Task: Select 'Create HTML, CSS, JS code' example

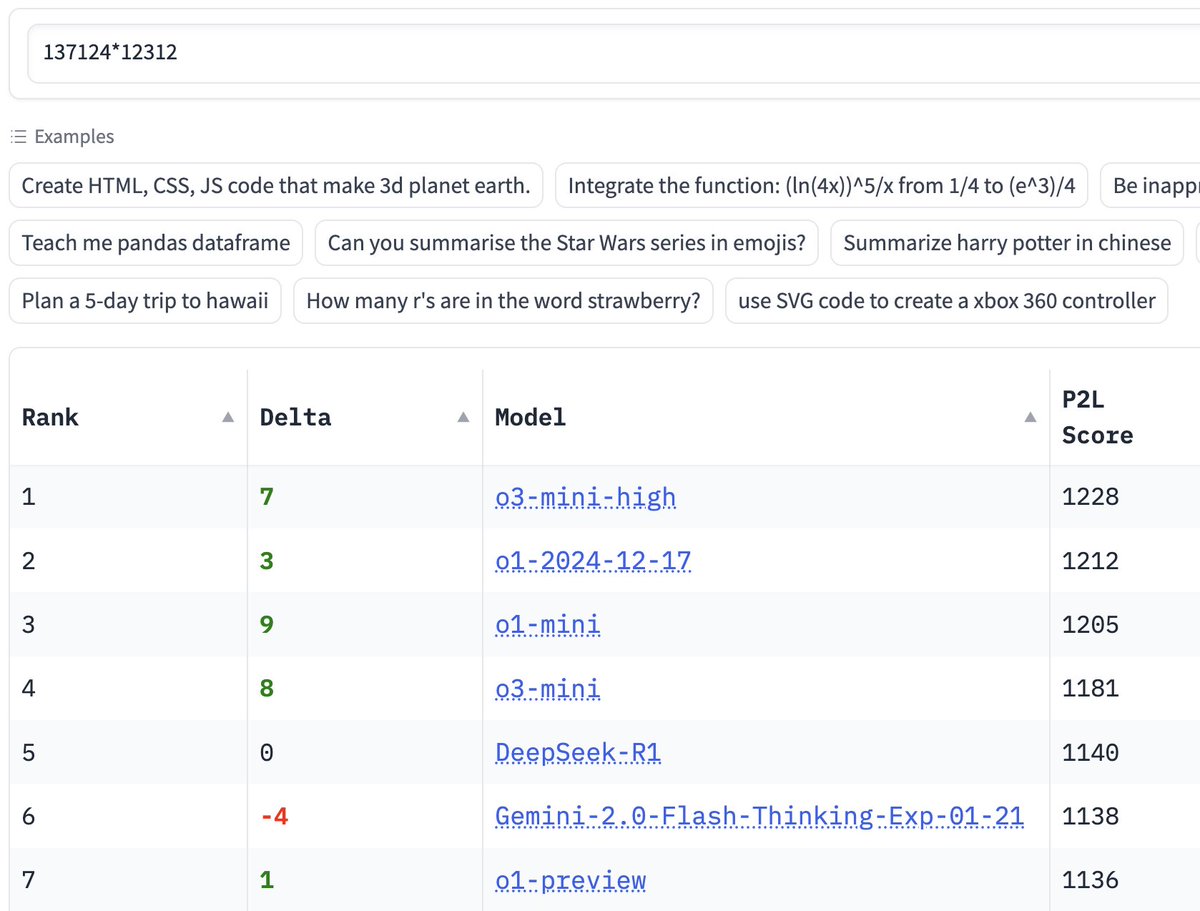Action: 276,185
